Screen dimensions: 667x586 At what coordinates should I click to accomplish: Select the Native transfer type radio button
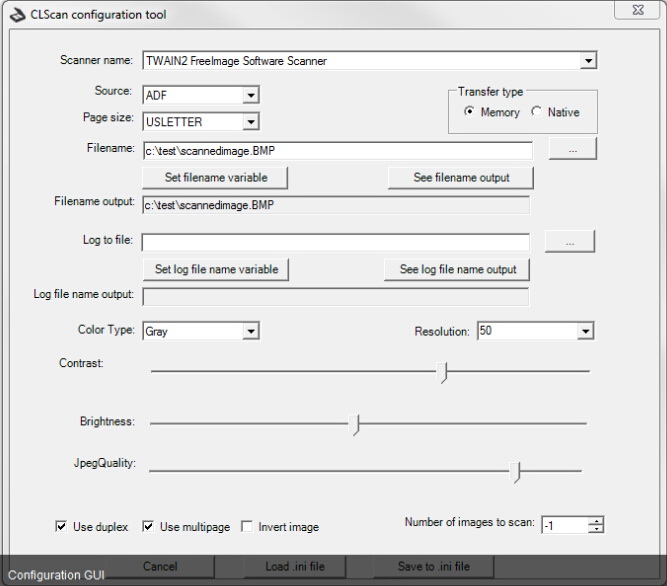[x=536, y=111]
